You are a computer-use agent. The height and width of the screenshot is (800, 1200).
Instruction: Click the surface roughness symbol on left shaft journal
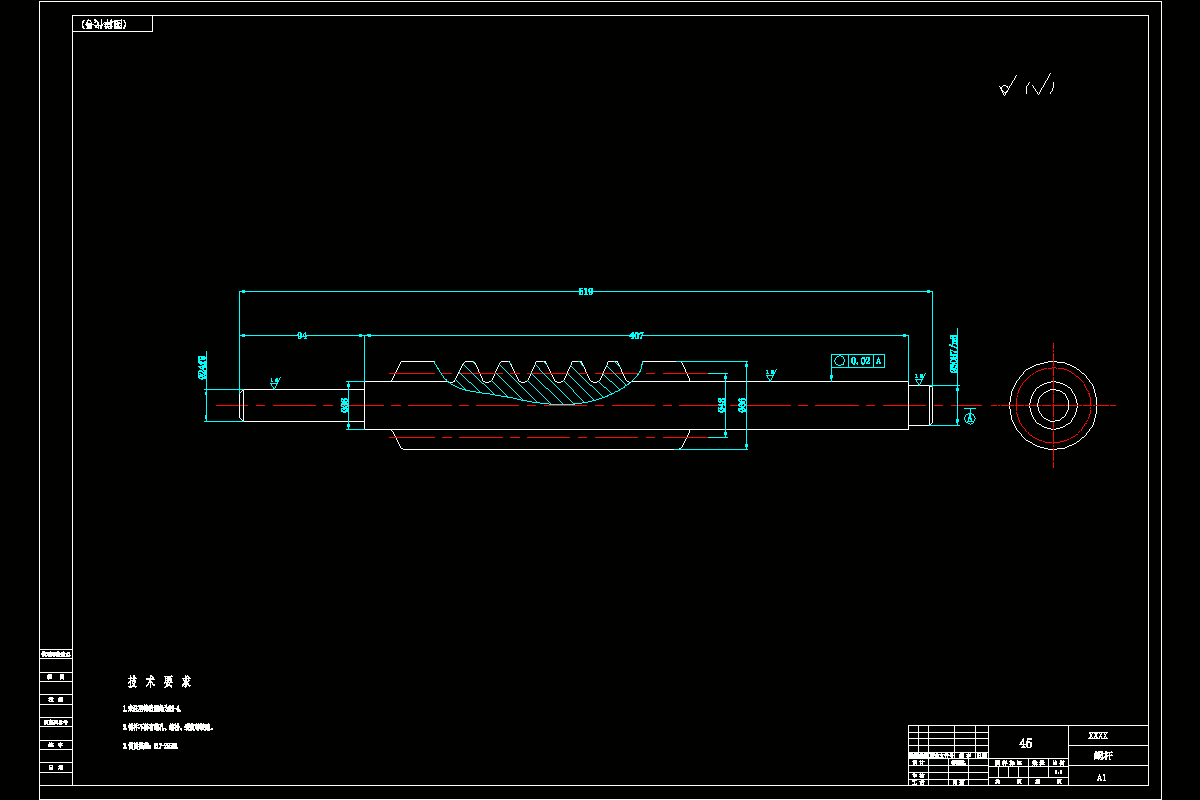point(274,382)
